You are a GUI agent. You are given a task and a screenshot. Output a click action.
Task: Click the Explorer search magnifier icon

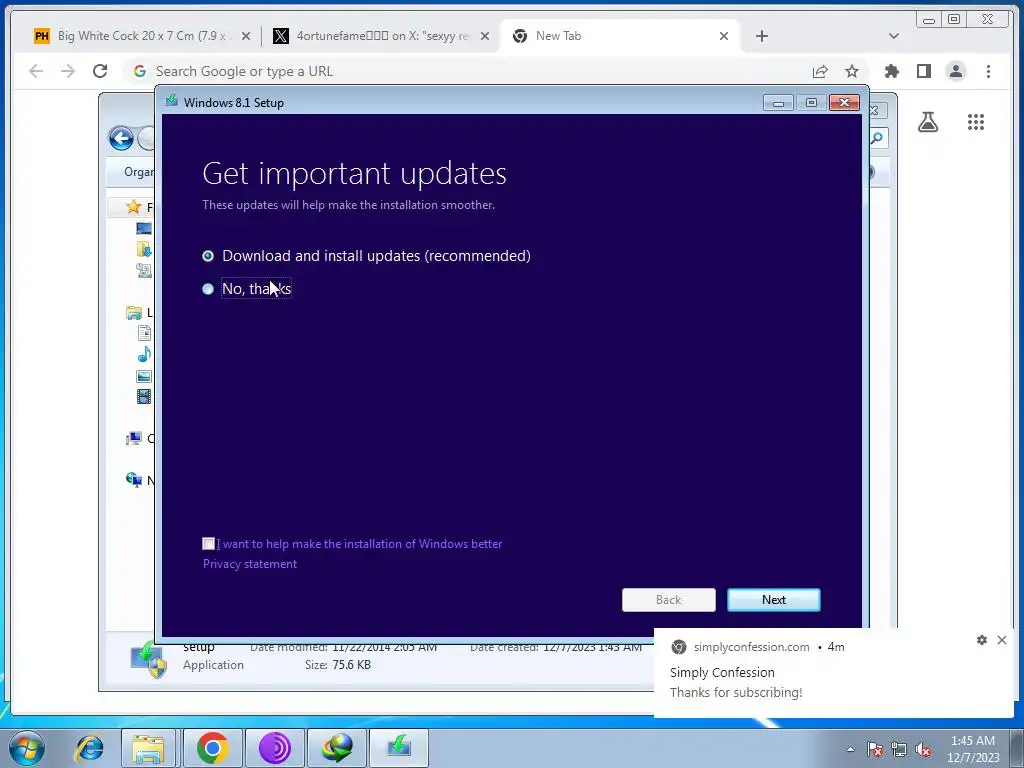[877, 138]
